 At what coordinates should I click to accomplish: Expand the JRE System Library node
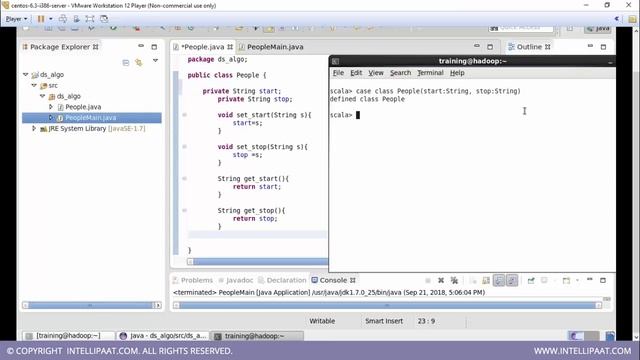click(34, 128)
